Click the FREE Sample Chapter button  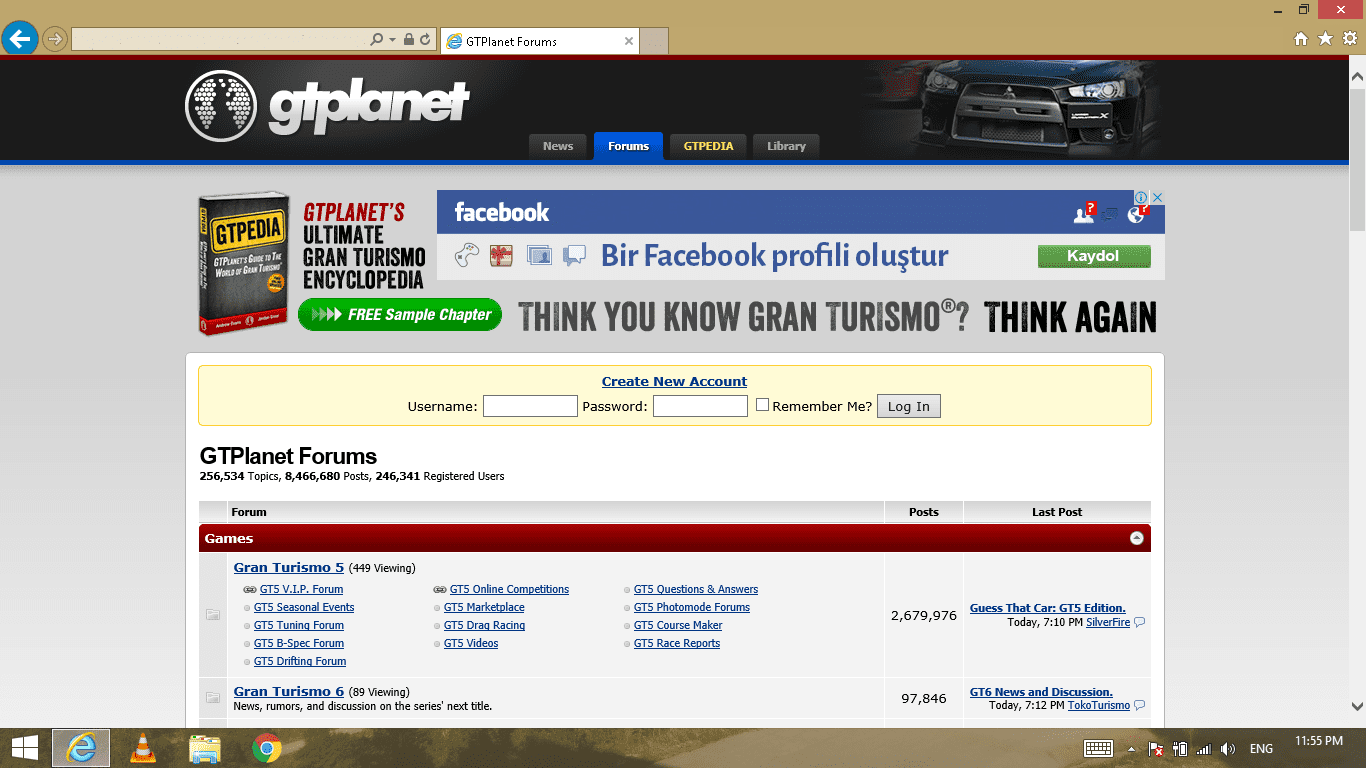(x=400, y=314)
